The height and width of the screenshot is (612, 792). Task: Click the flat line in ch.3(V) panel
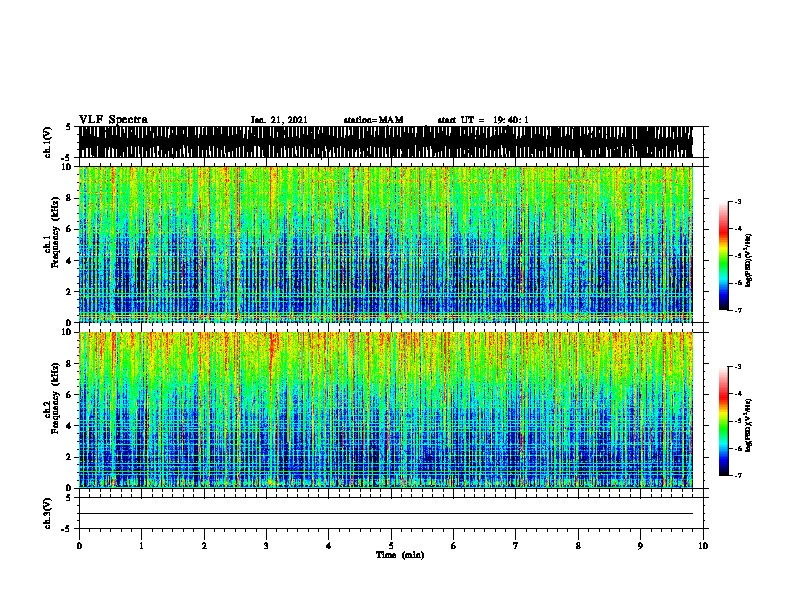click(x=385, y=514)
